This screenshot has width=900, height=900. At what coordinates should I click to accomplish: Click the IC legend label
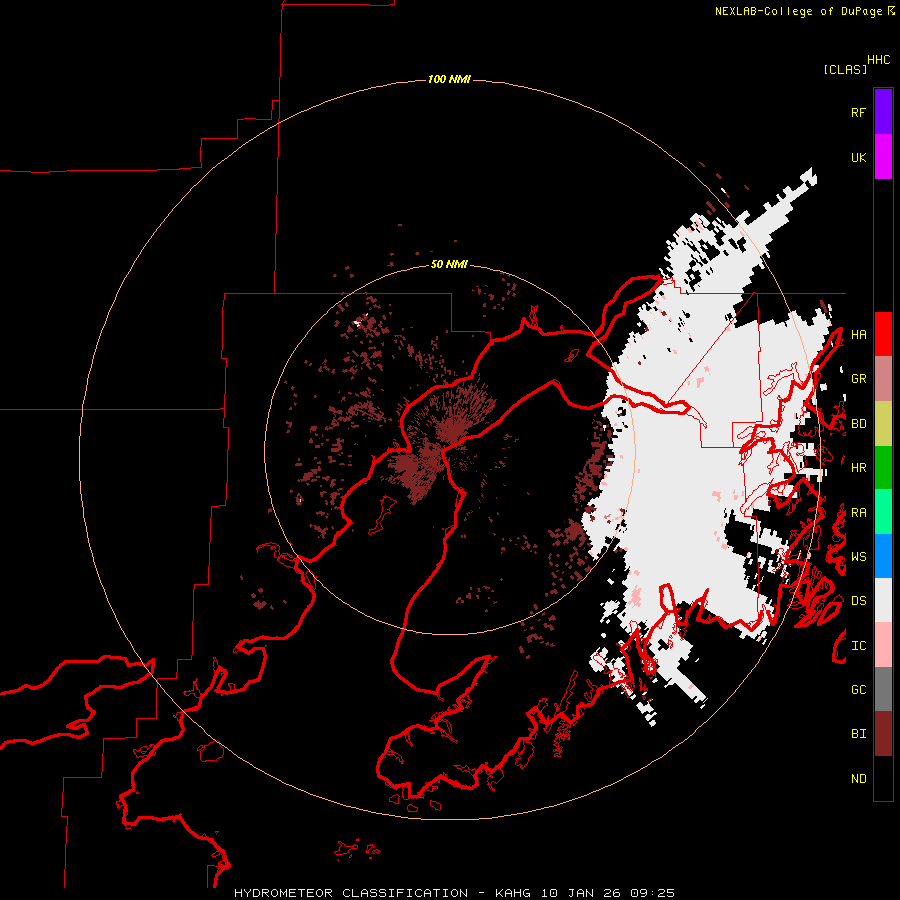[858, 646]
